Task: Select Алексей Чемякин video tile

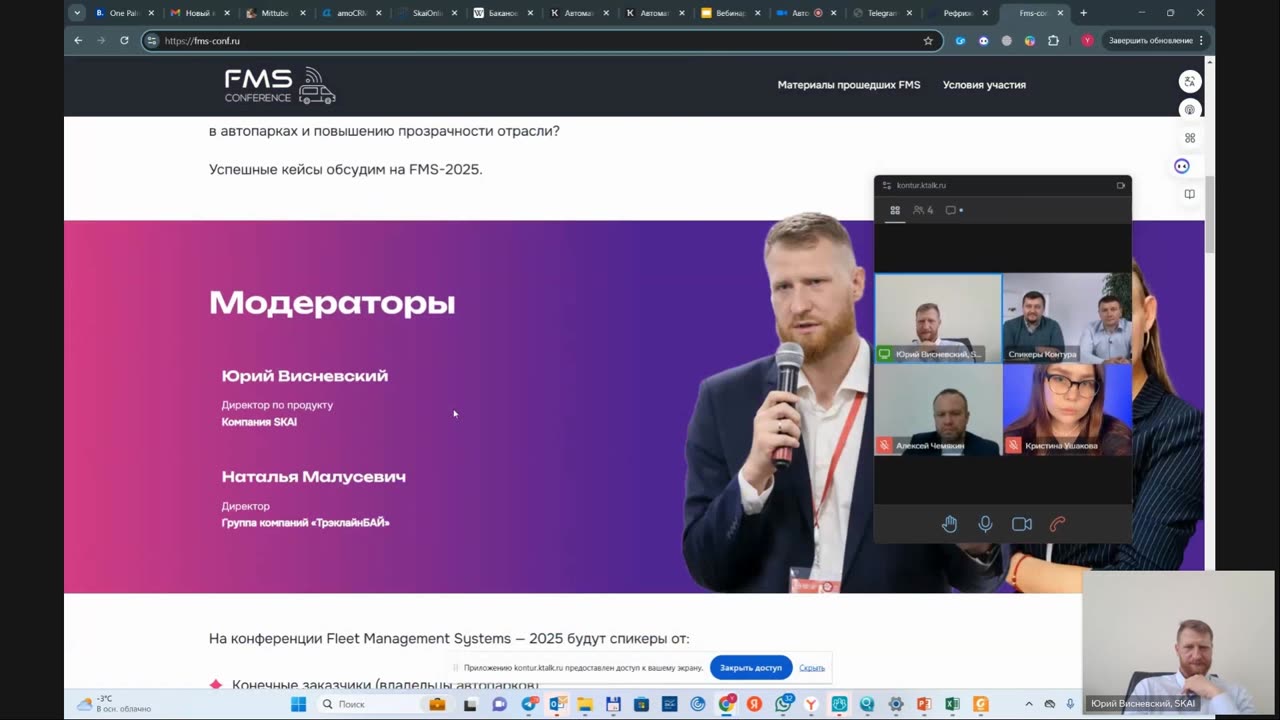Action: [938, 409]
